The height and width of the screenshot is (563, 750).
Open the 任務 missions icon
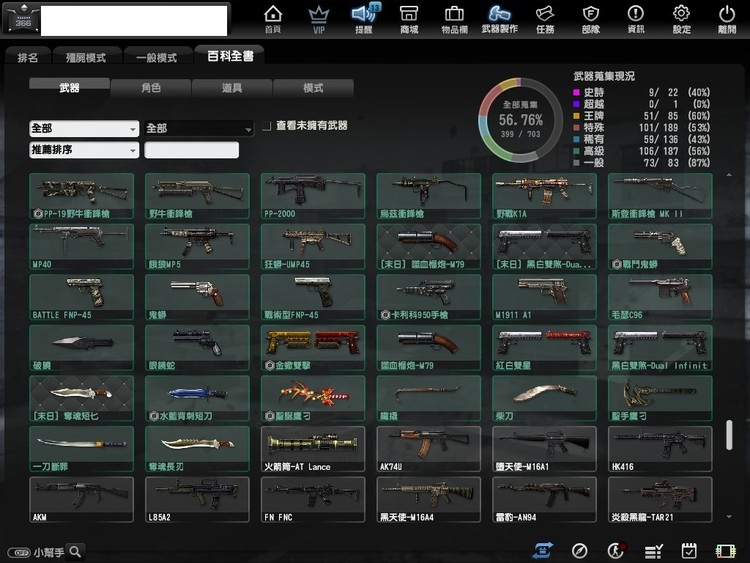click(x=545, y=19)
